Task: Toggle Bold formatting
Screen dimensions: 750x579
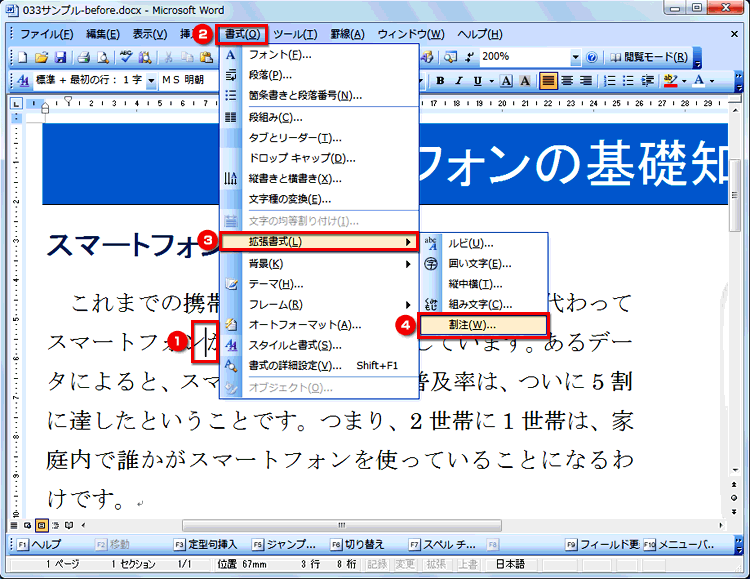Action: tap(440, 80)
